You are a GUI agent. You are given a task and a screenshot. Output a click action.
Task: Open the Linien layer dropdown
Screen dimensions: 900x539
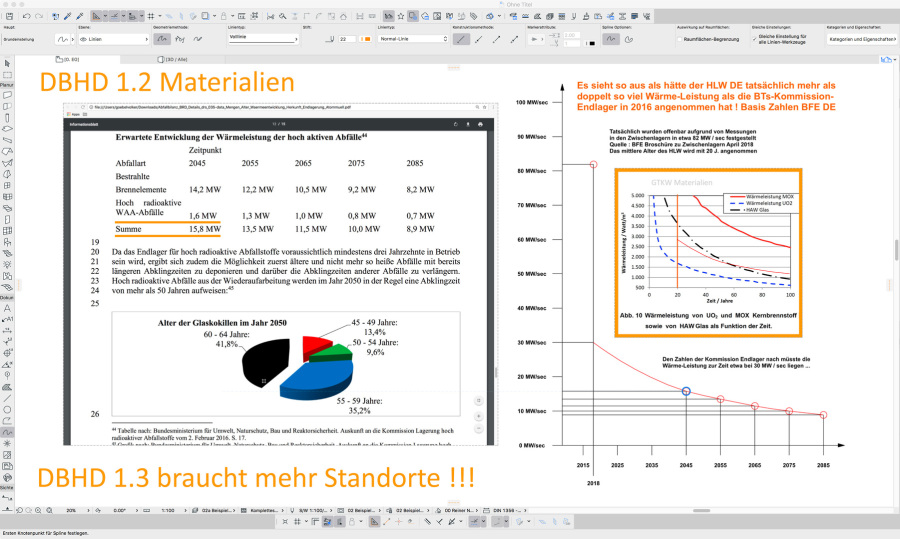click(x=106, y=38)
